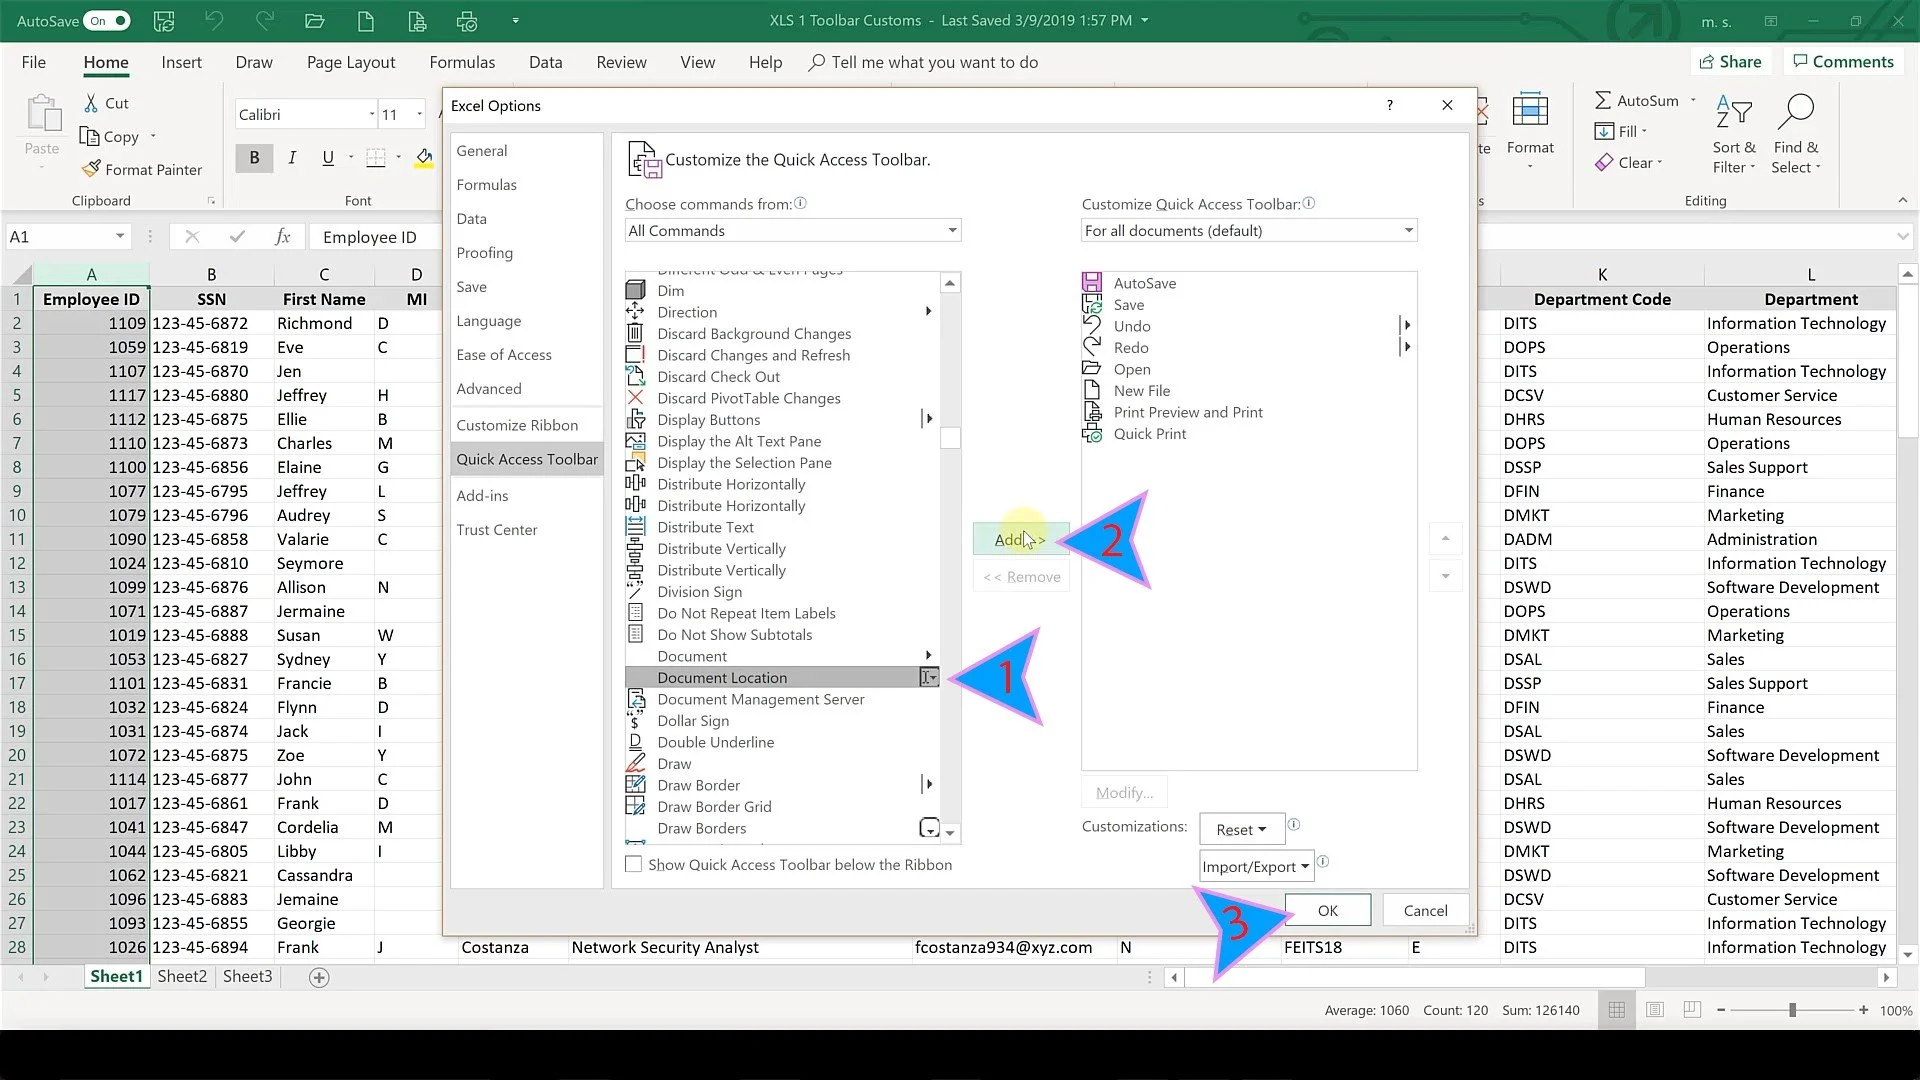This screenshot has width=1920, height=1080.
Task: Select the Sheet2 tab
Action: (181, 977)
